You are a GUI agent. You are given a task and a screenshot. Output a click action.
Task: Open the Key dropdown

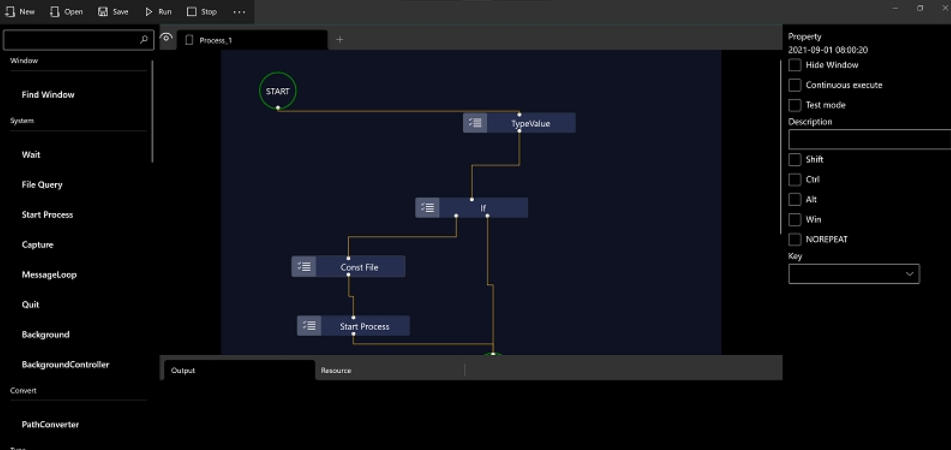tap(853, 273)
